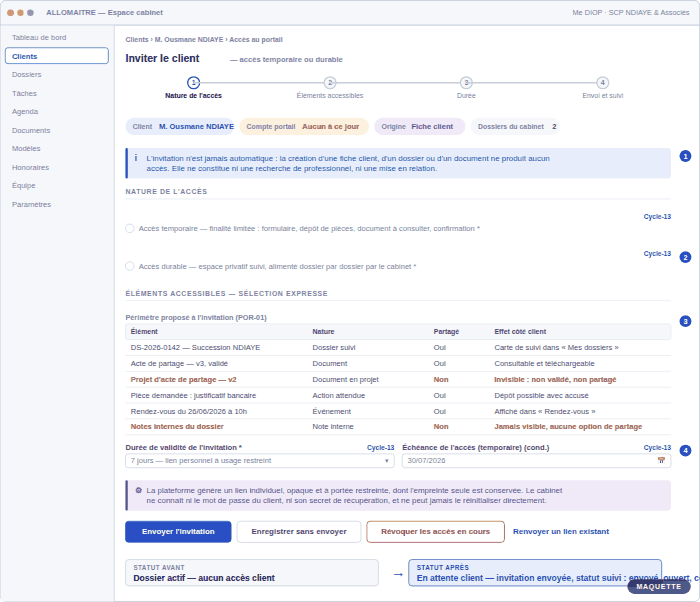Viewport: 700px width, 602px height.
Task: Click Cycle-13 tag above Accès durable
Action: pyautogui.click(x=657, y=254)
